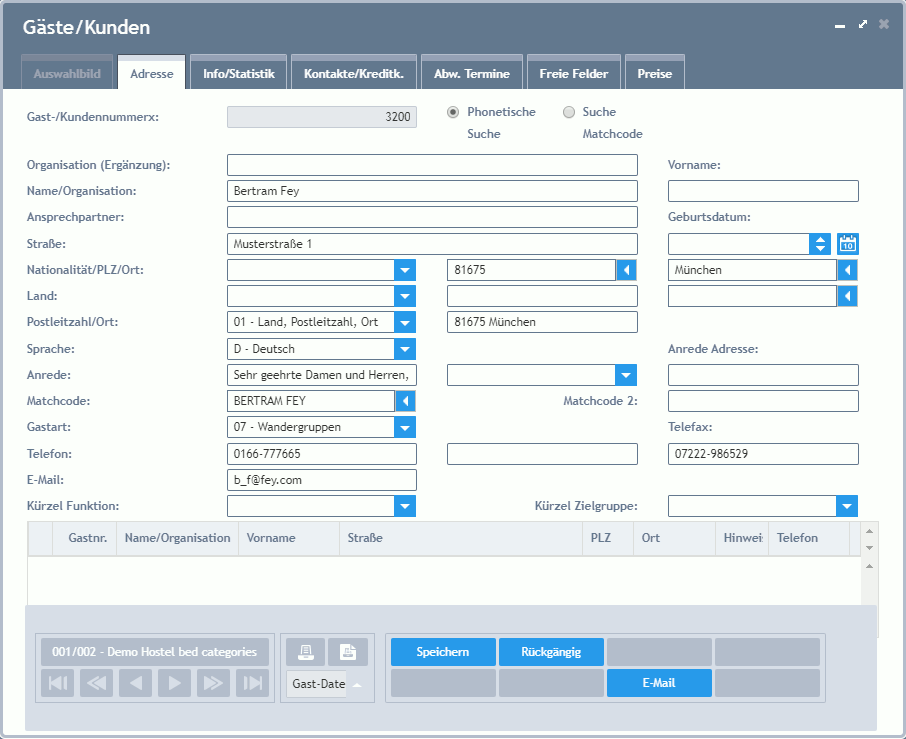This screenshot has width=906, height=739.
Task: Open the dropdown next to Anrede field
Action: [626, 375]
